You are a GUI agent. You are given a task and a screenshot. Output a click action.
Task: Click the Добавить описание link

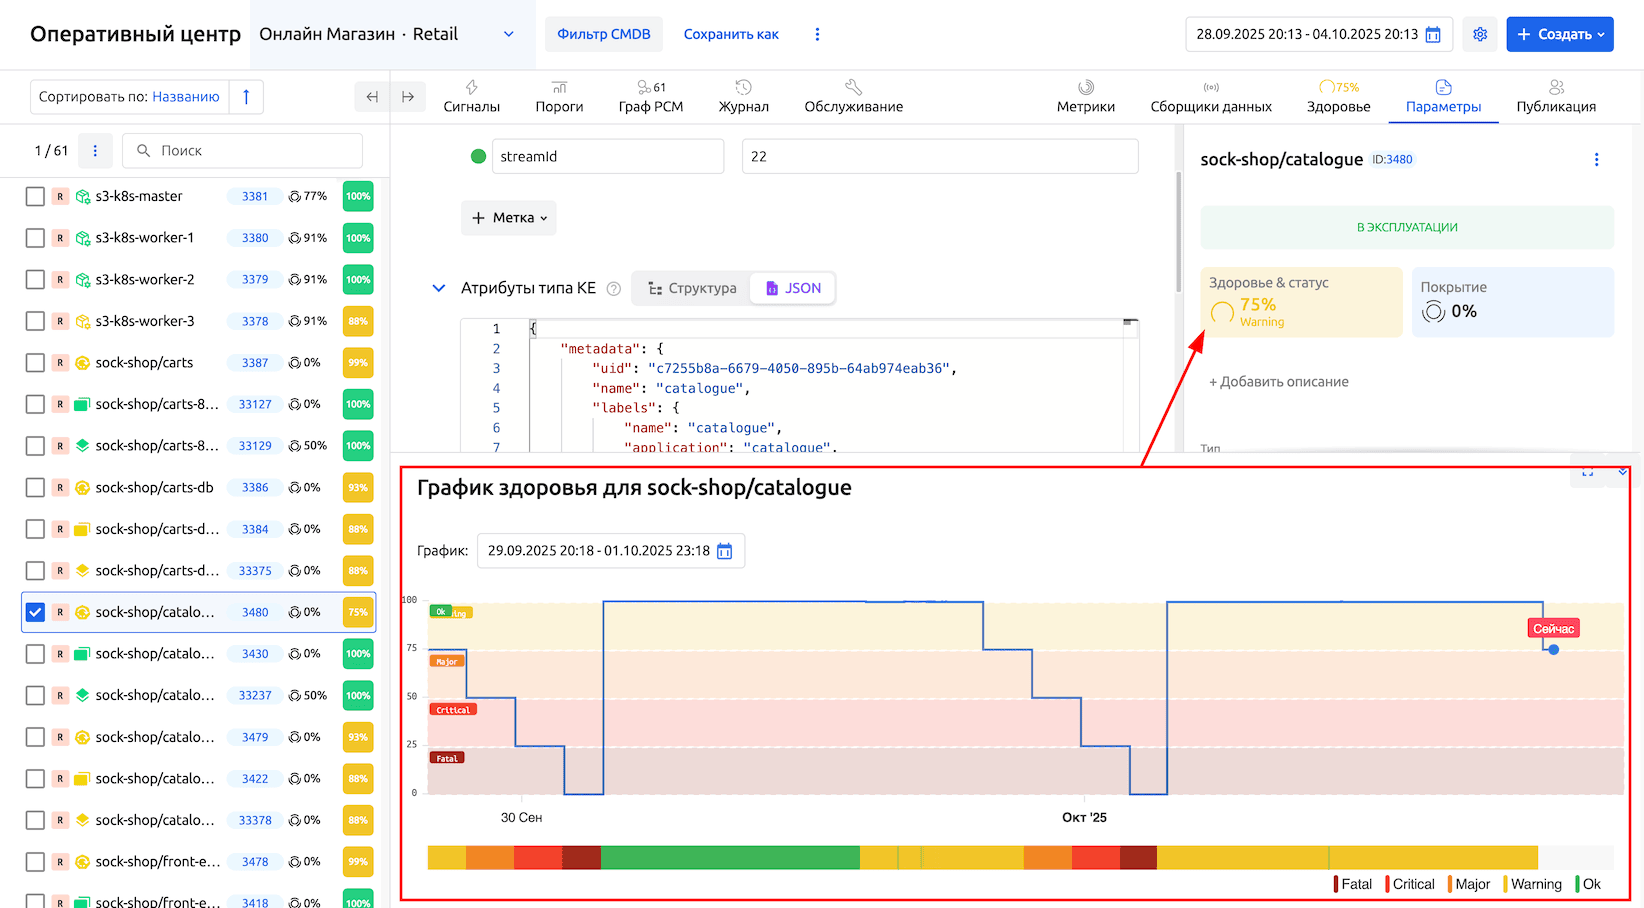point(1279,382)
